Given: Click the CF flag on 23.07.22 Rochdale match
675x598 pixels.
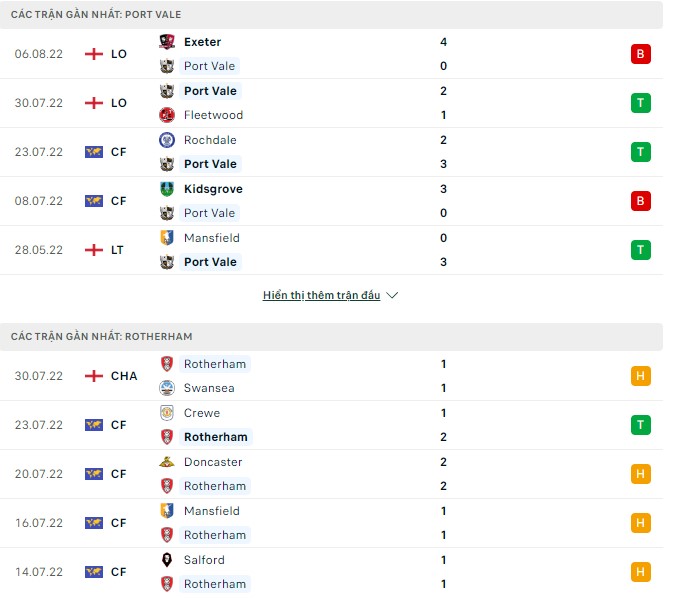Looking at the screenshot, I should coord(94,152).
